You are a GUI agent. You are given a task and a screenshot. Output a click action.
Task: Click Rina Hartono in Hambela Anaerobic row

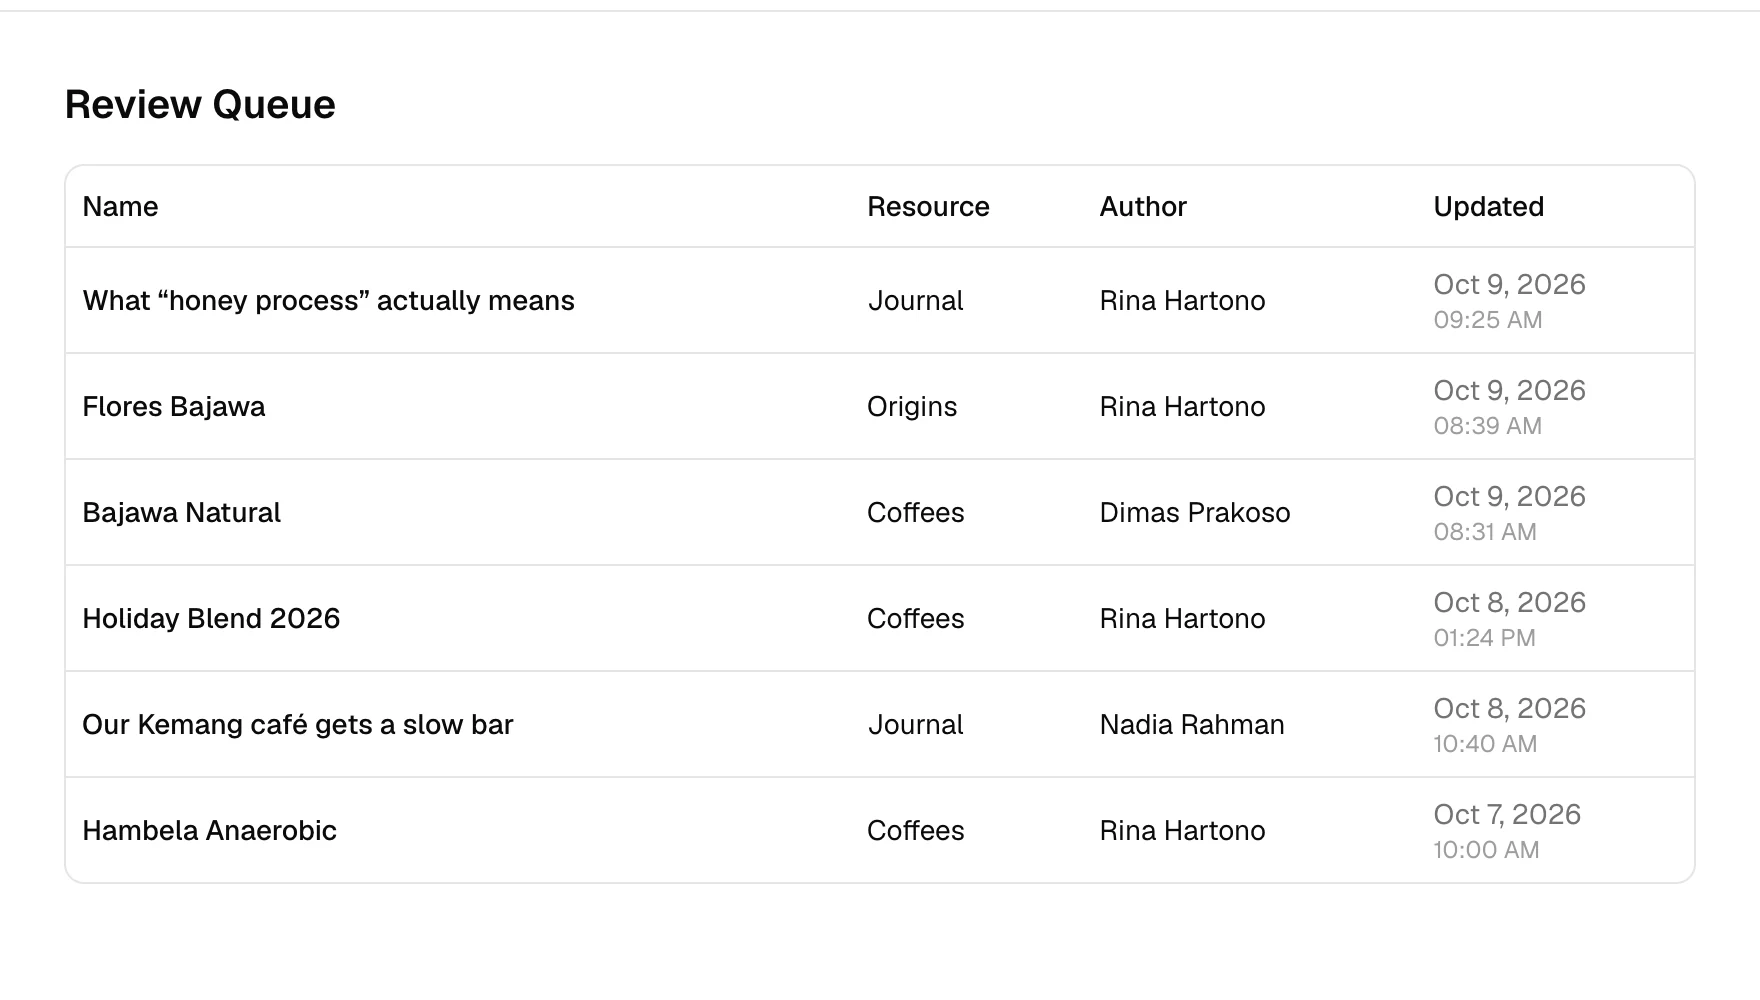tap(1183, 831)
